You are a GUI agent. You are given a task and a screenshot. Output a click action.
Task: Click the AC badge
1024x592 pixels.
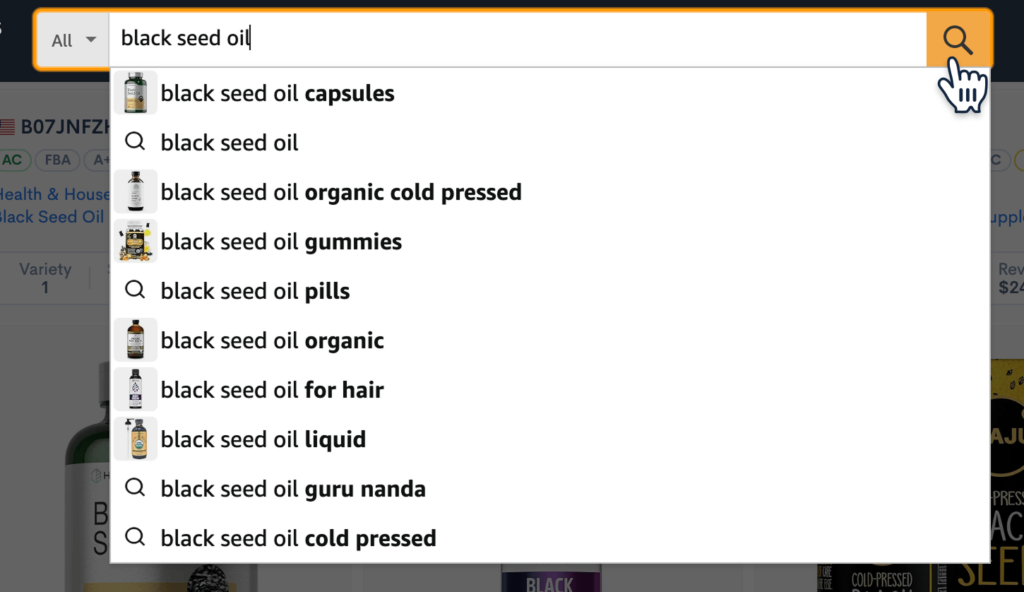click(x=14, y=159)
